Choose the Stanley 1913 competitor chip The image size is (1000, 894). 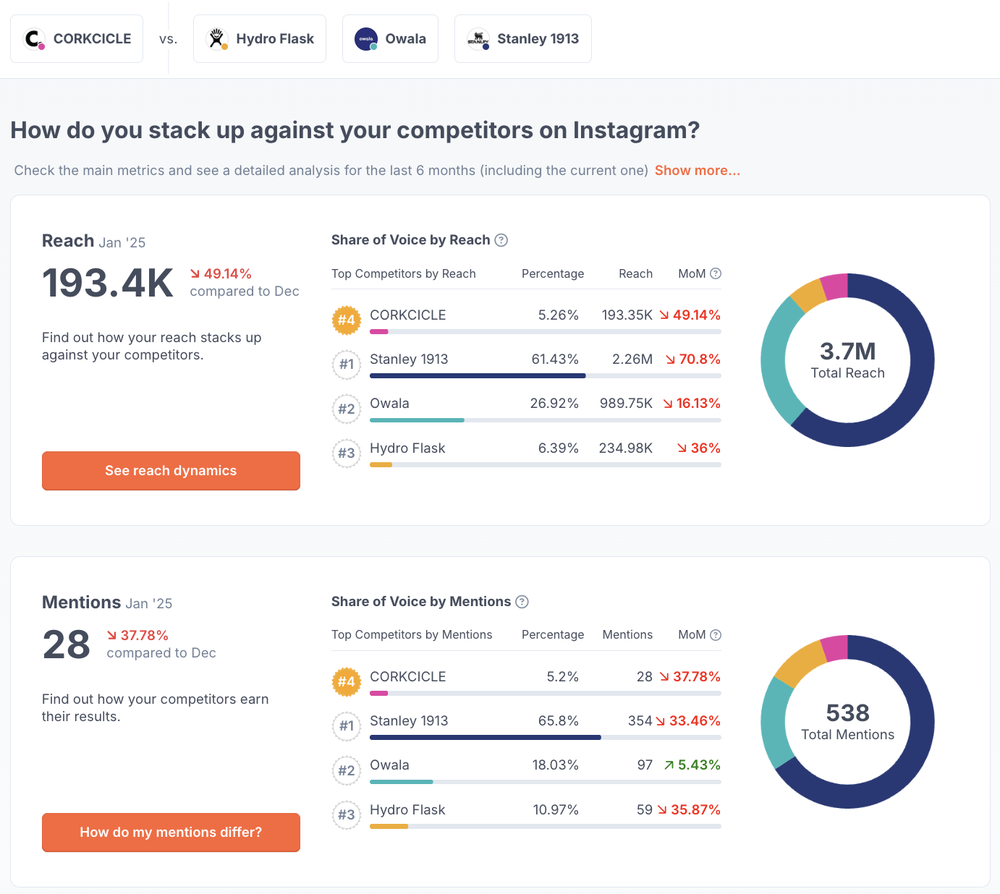[523, 39]
